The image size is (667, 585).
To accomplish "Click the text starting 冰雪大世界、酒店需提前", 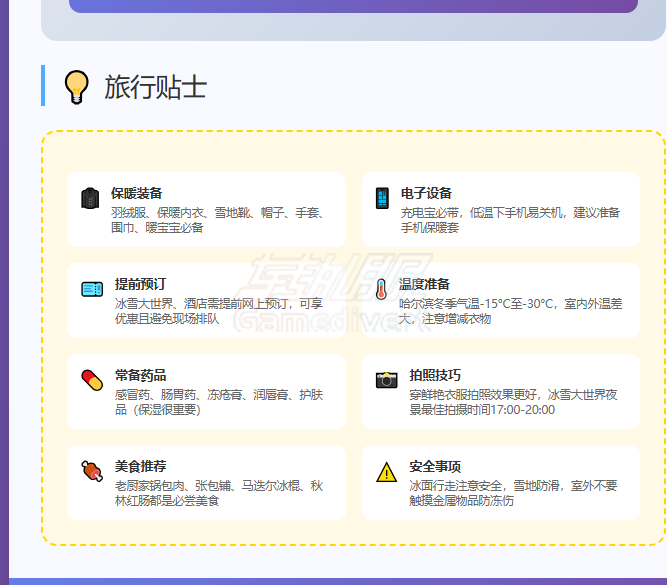I will click(219, 311).
